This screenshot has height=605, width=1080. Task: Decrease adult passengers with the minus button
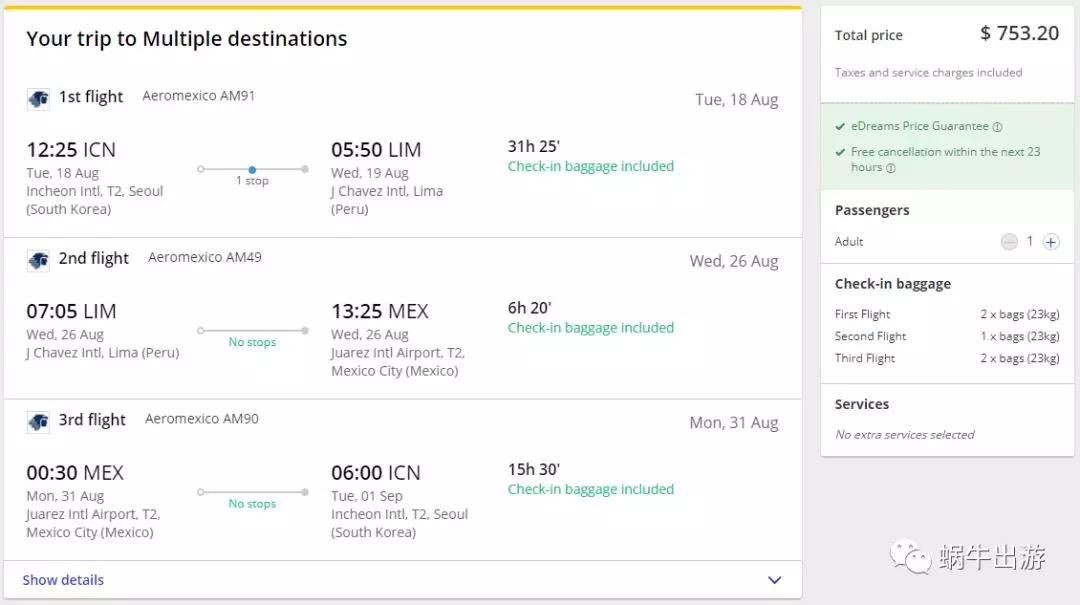[x=1009, y=242]
